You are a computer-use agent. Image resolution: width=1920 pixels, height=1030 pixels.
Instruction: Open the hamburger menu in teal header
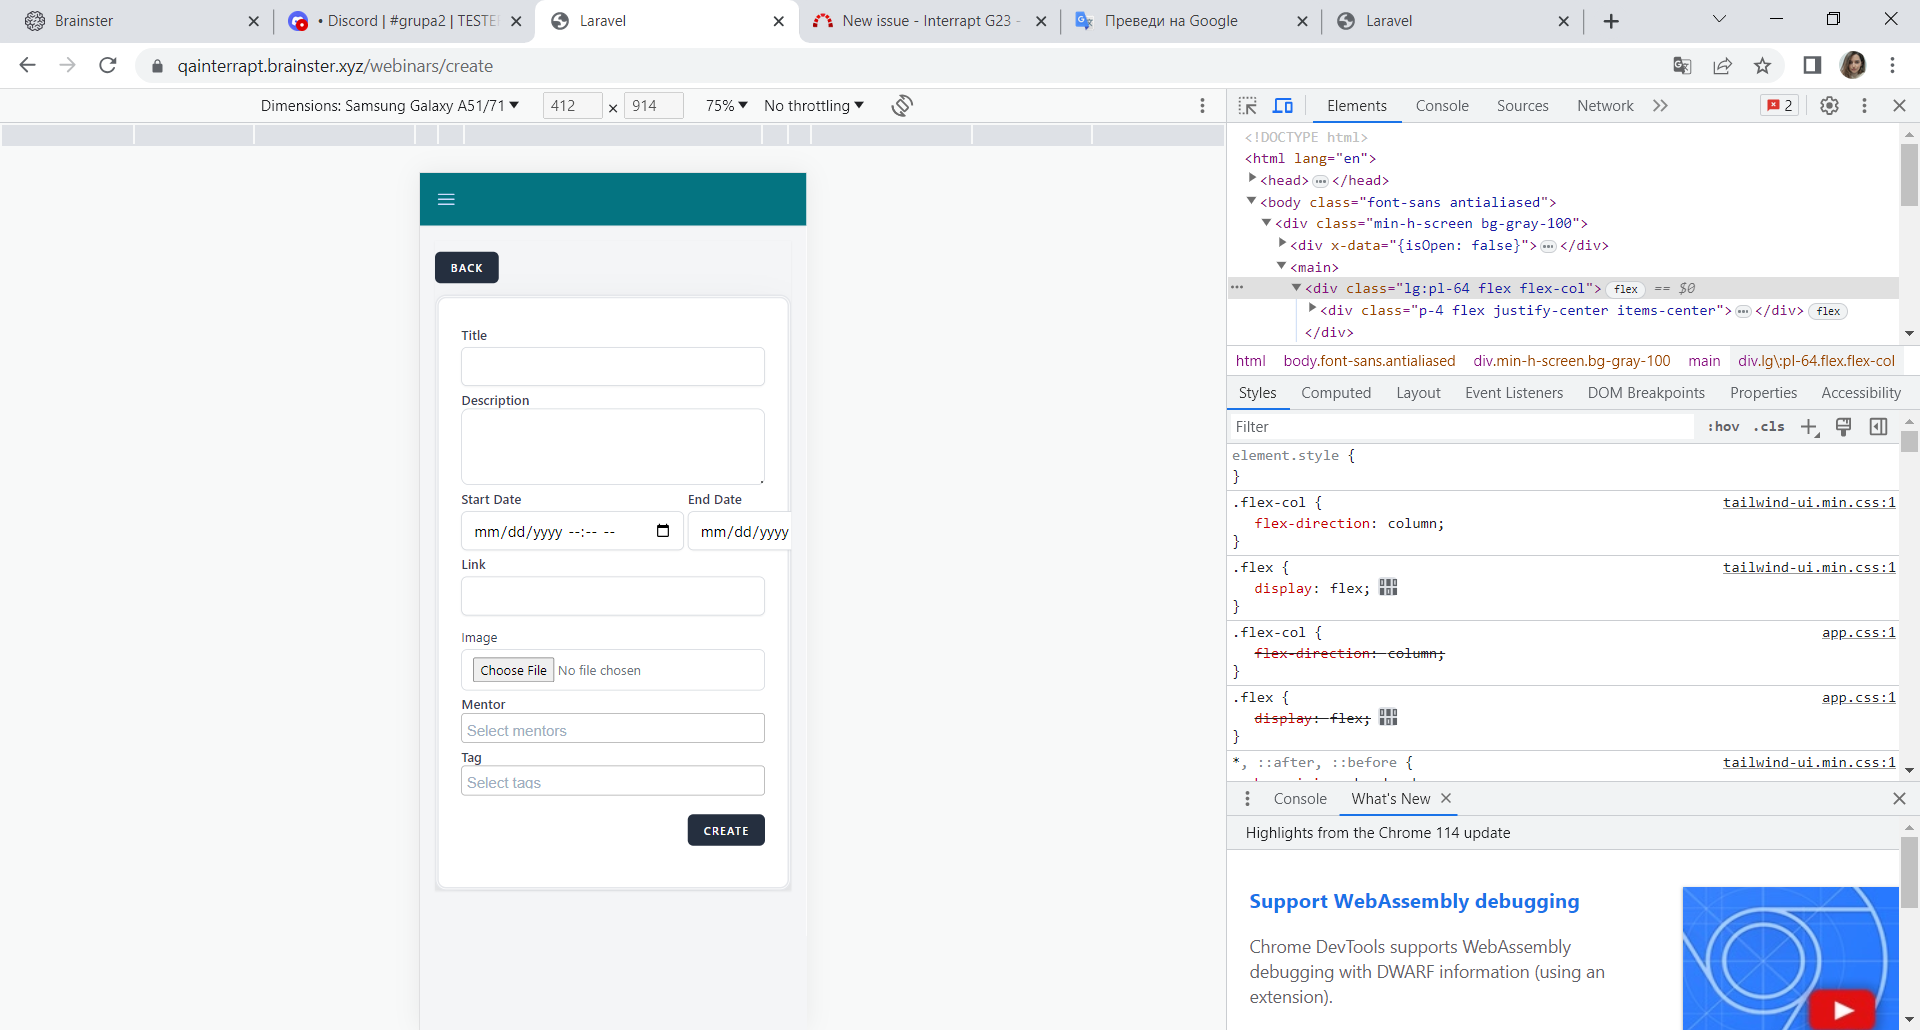[446, 200]
